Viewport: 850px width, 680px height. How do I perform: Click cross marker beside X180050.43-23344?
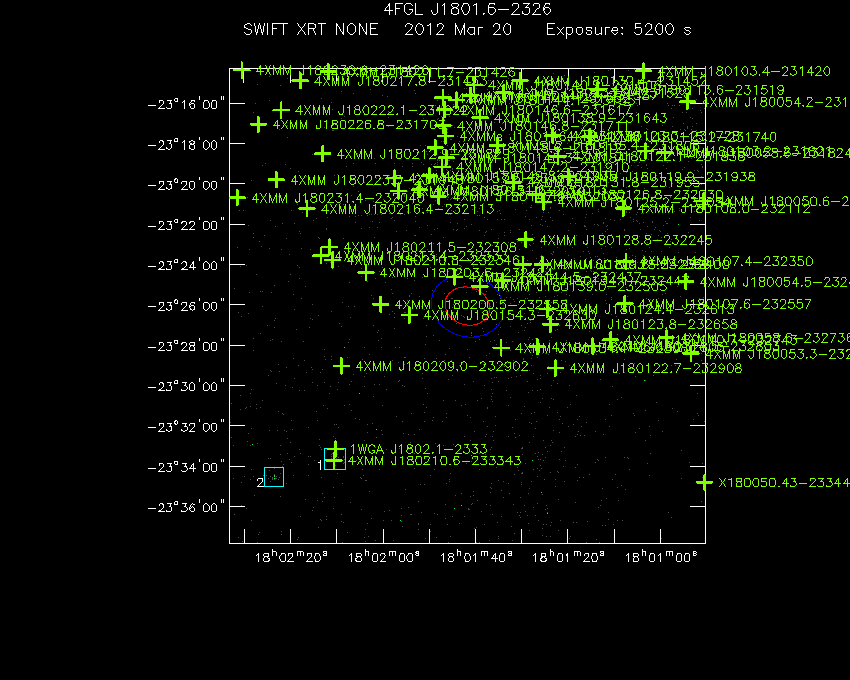(704, 482)
